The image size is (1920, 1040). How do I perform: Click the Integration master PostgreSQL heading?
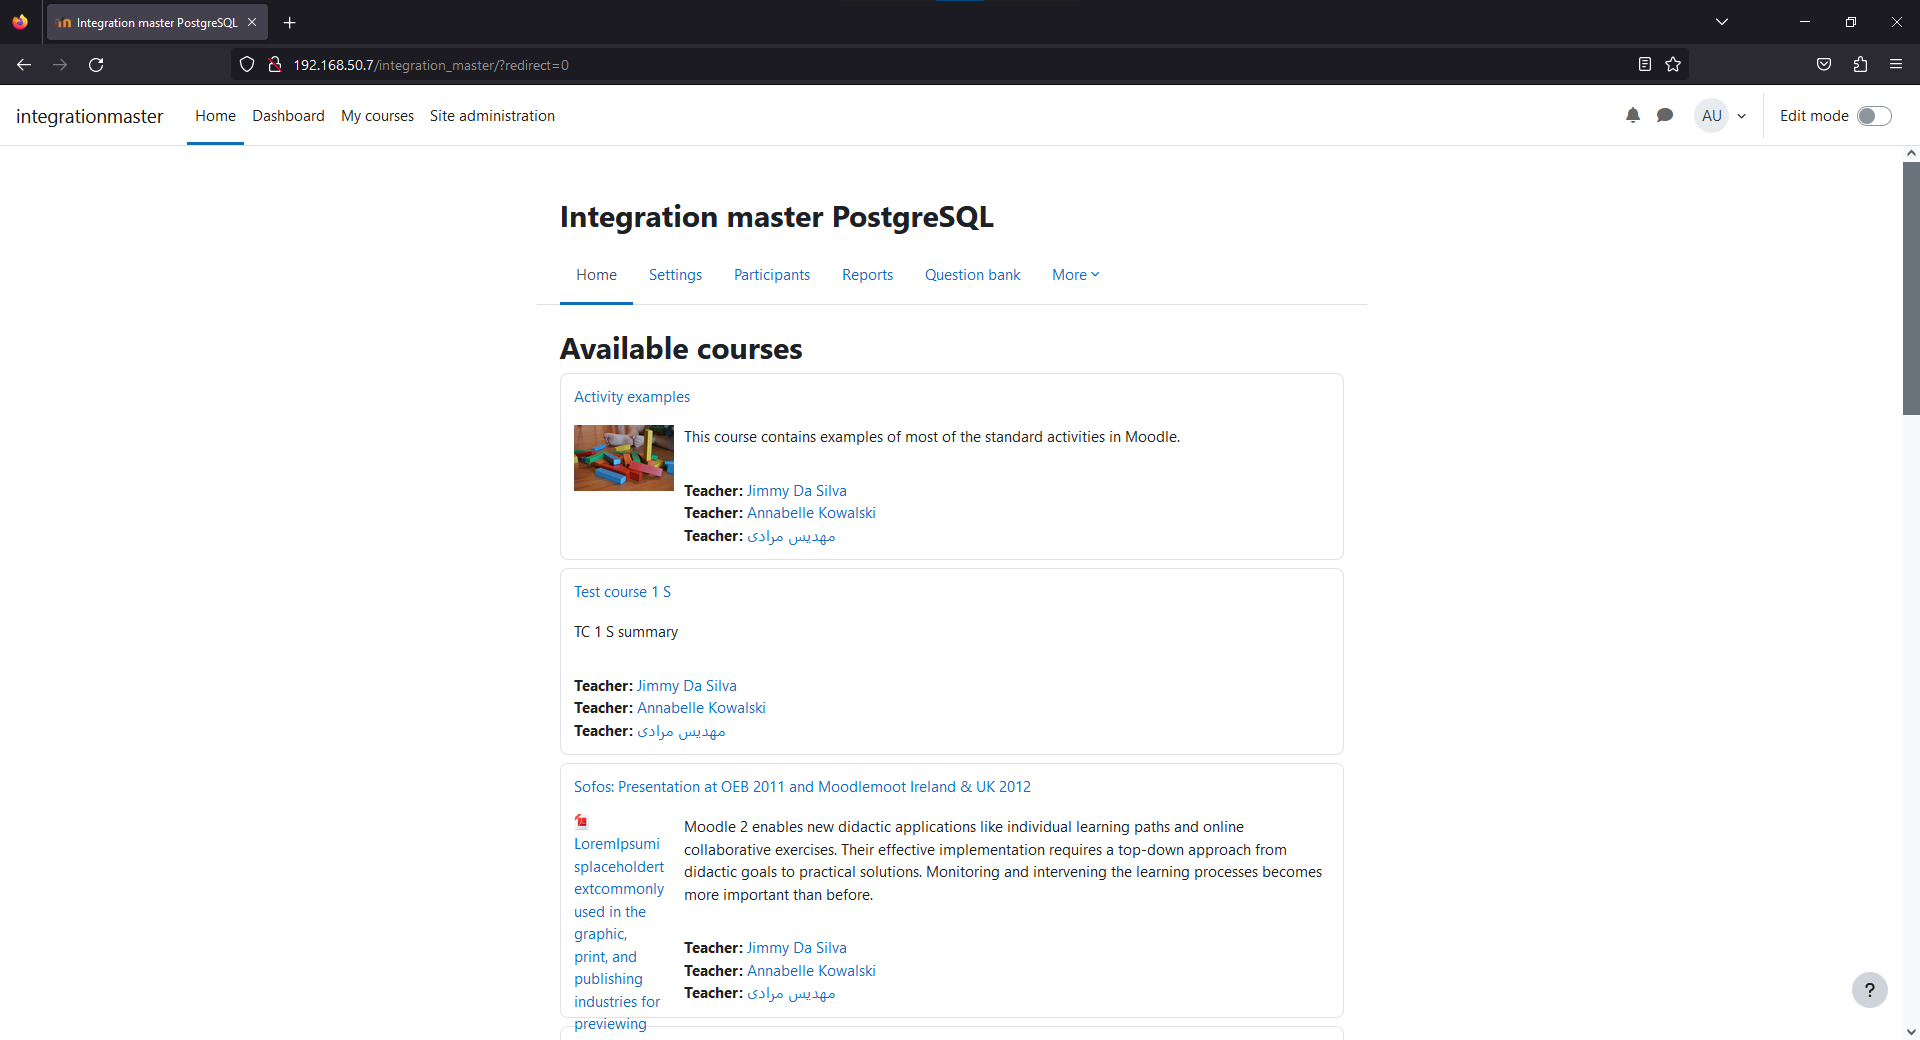[777, 217]
